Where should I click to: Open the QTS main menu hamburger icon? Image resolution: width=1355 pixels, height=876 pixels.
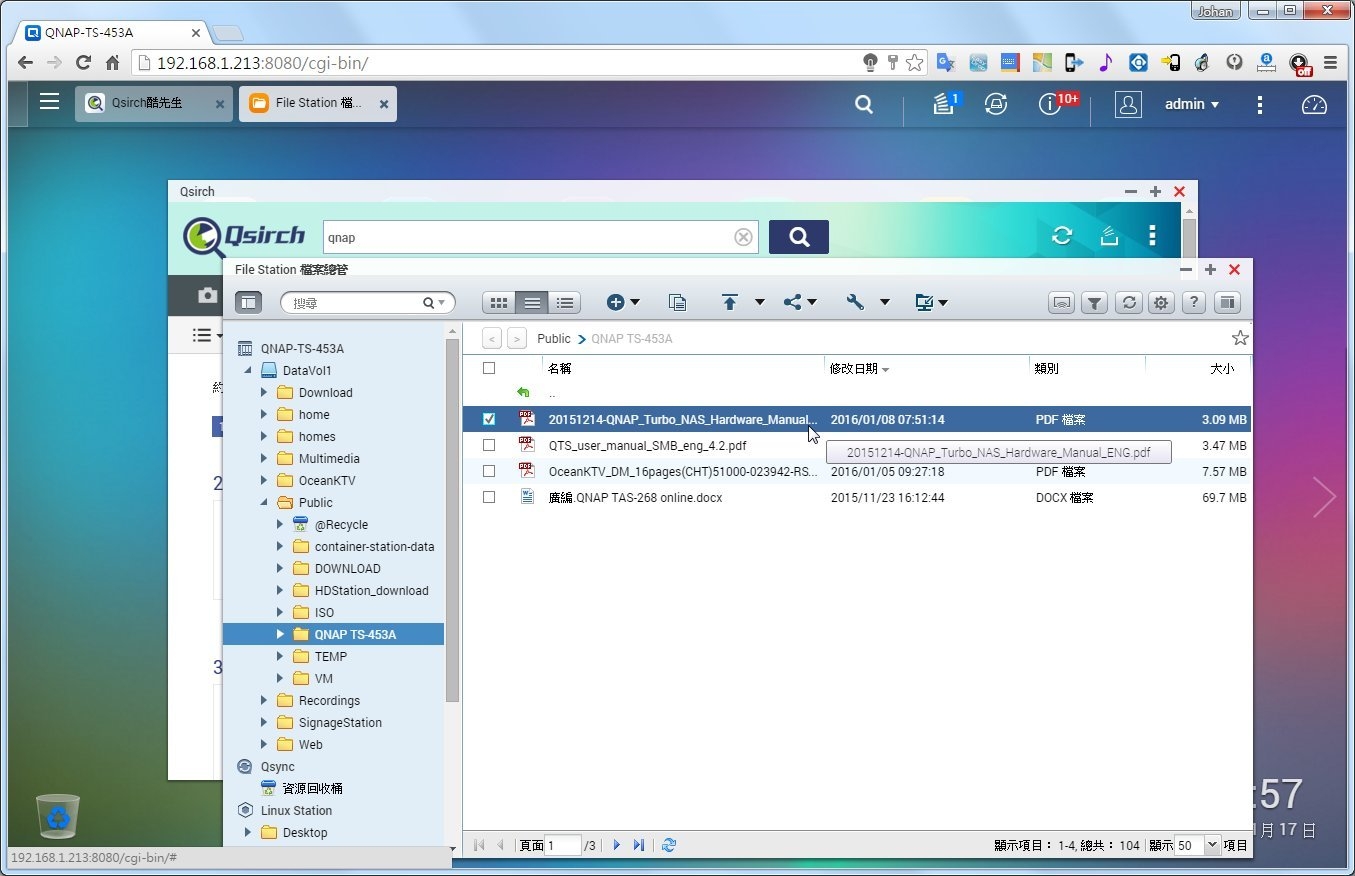coord(49,101)
